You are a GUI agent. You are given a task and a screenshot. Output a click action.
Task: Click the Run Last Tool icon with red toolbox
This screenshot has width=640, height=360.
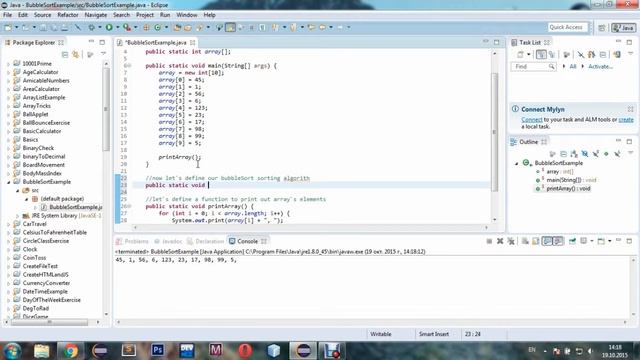(127, 27)
